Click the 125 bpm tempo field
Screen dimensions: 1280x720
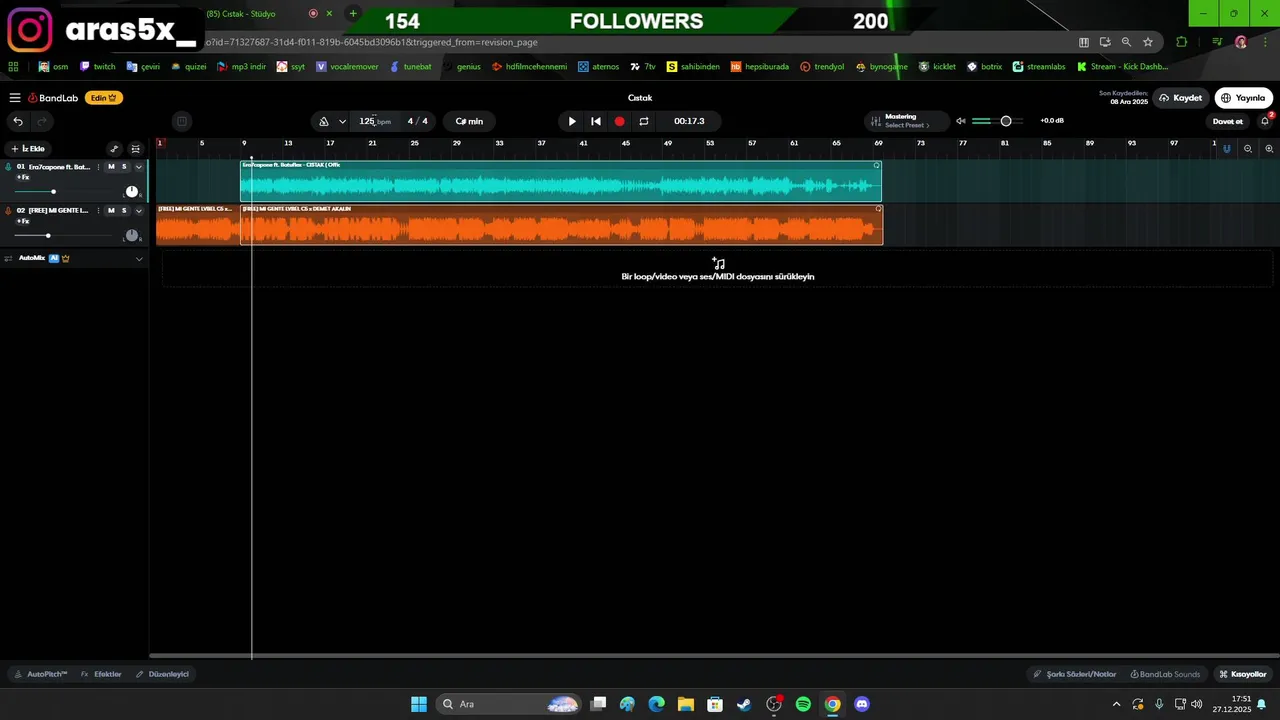click(375, 121)
